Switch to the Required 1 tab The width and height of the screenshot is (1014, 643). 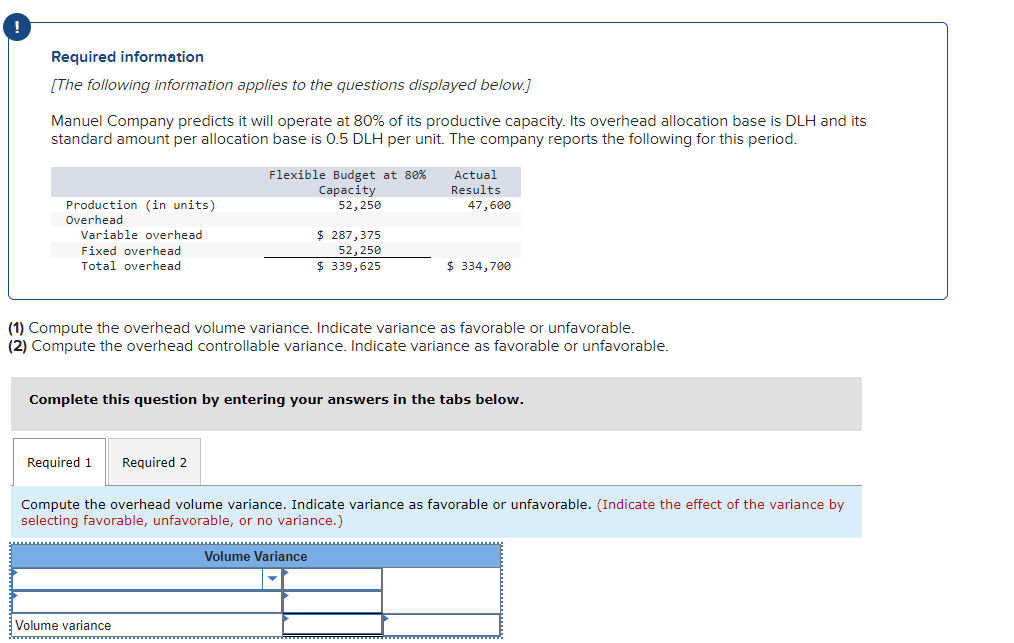pyautogui.click(x=59, y=462)
